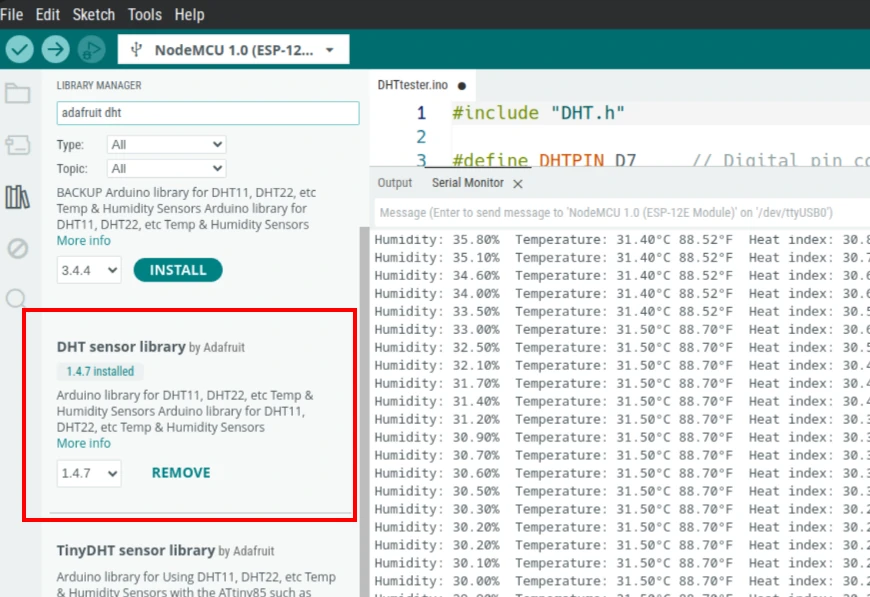This screenshot has width=870, height=597.
Task: Click the DHT sensor library title
Action: point(121,347)
